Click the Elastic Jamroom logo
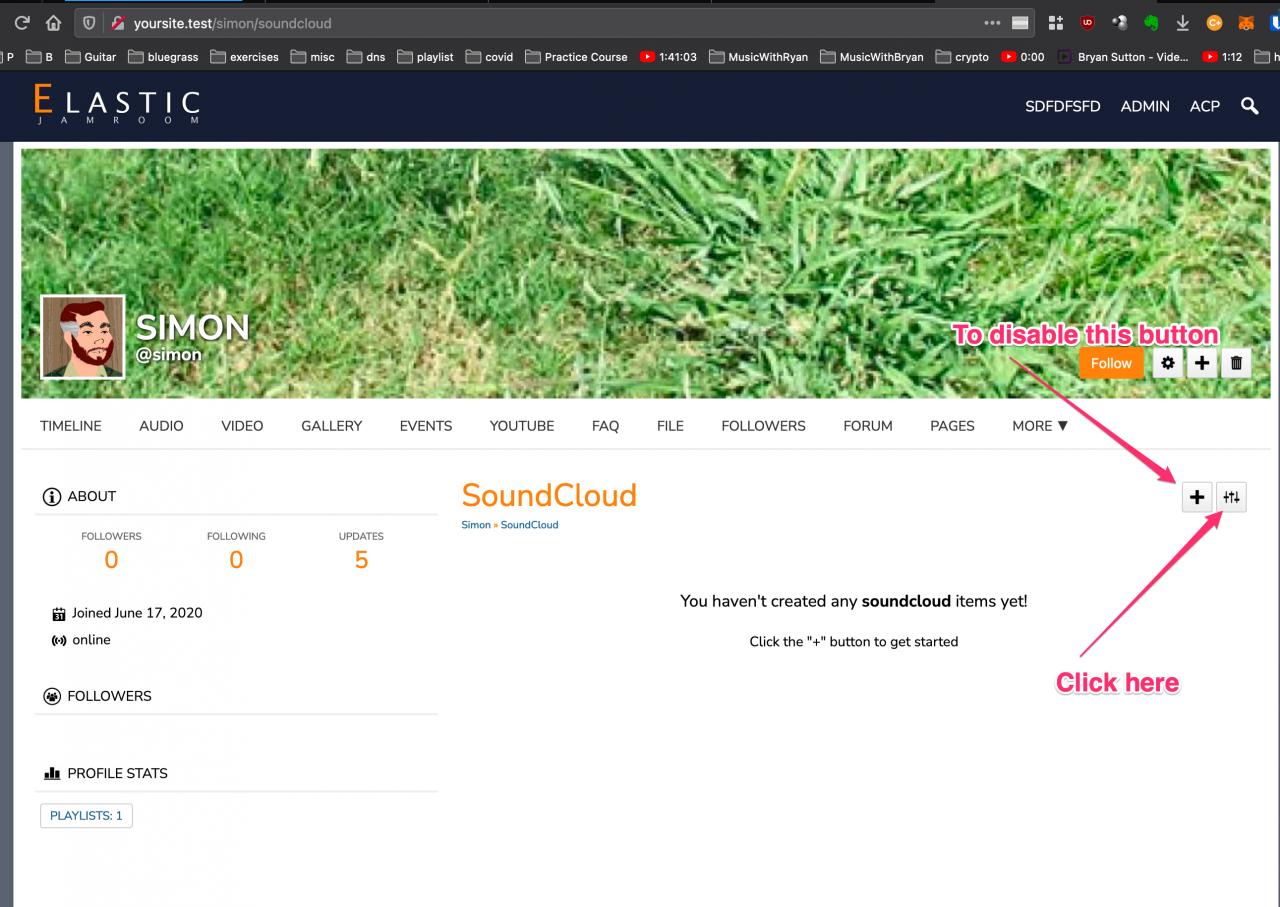1280x907 pixels. [x=116, y=105]
